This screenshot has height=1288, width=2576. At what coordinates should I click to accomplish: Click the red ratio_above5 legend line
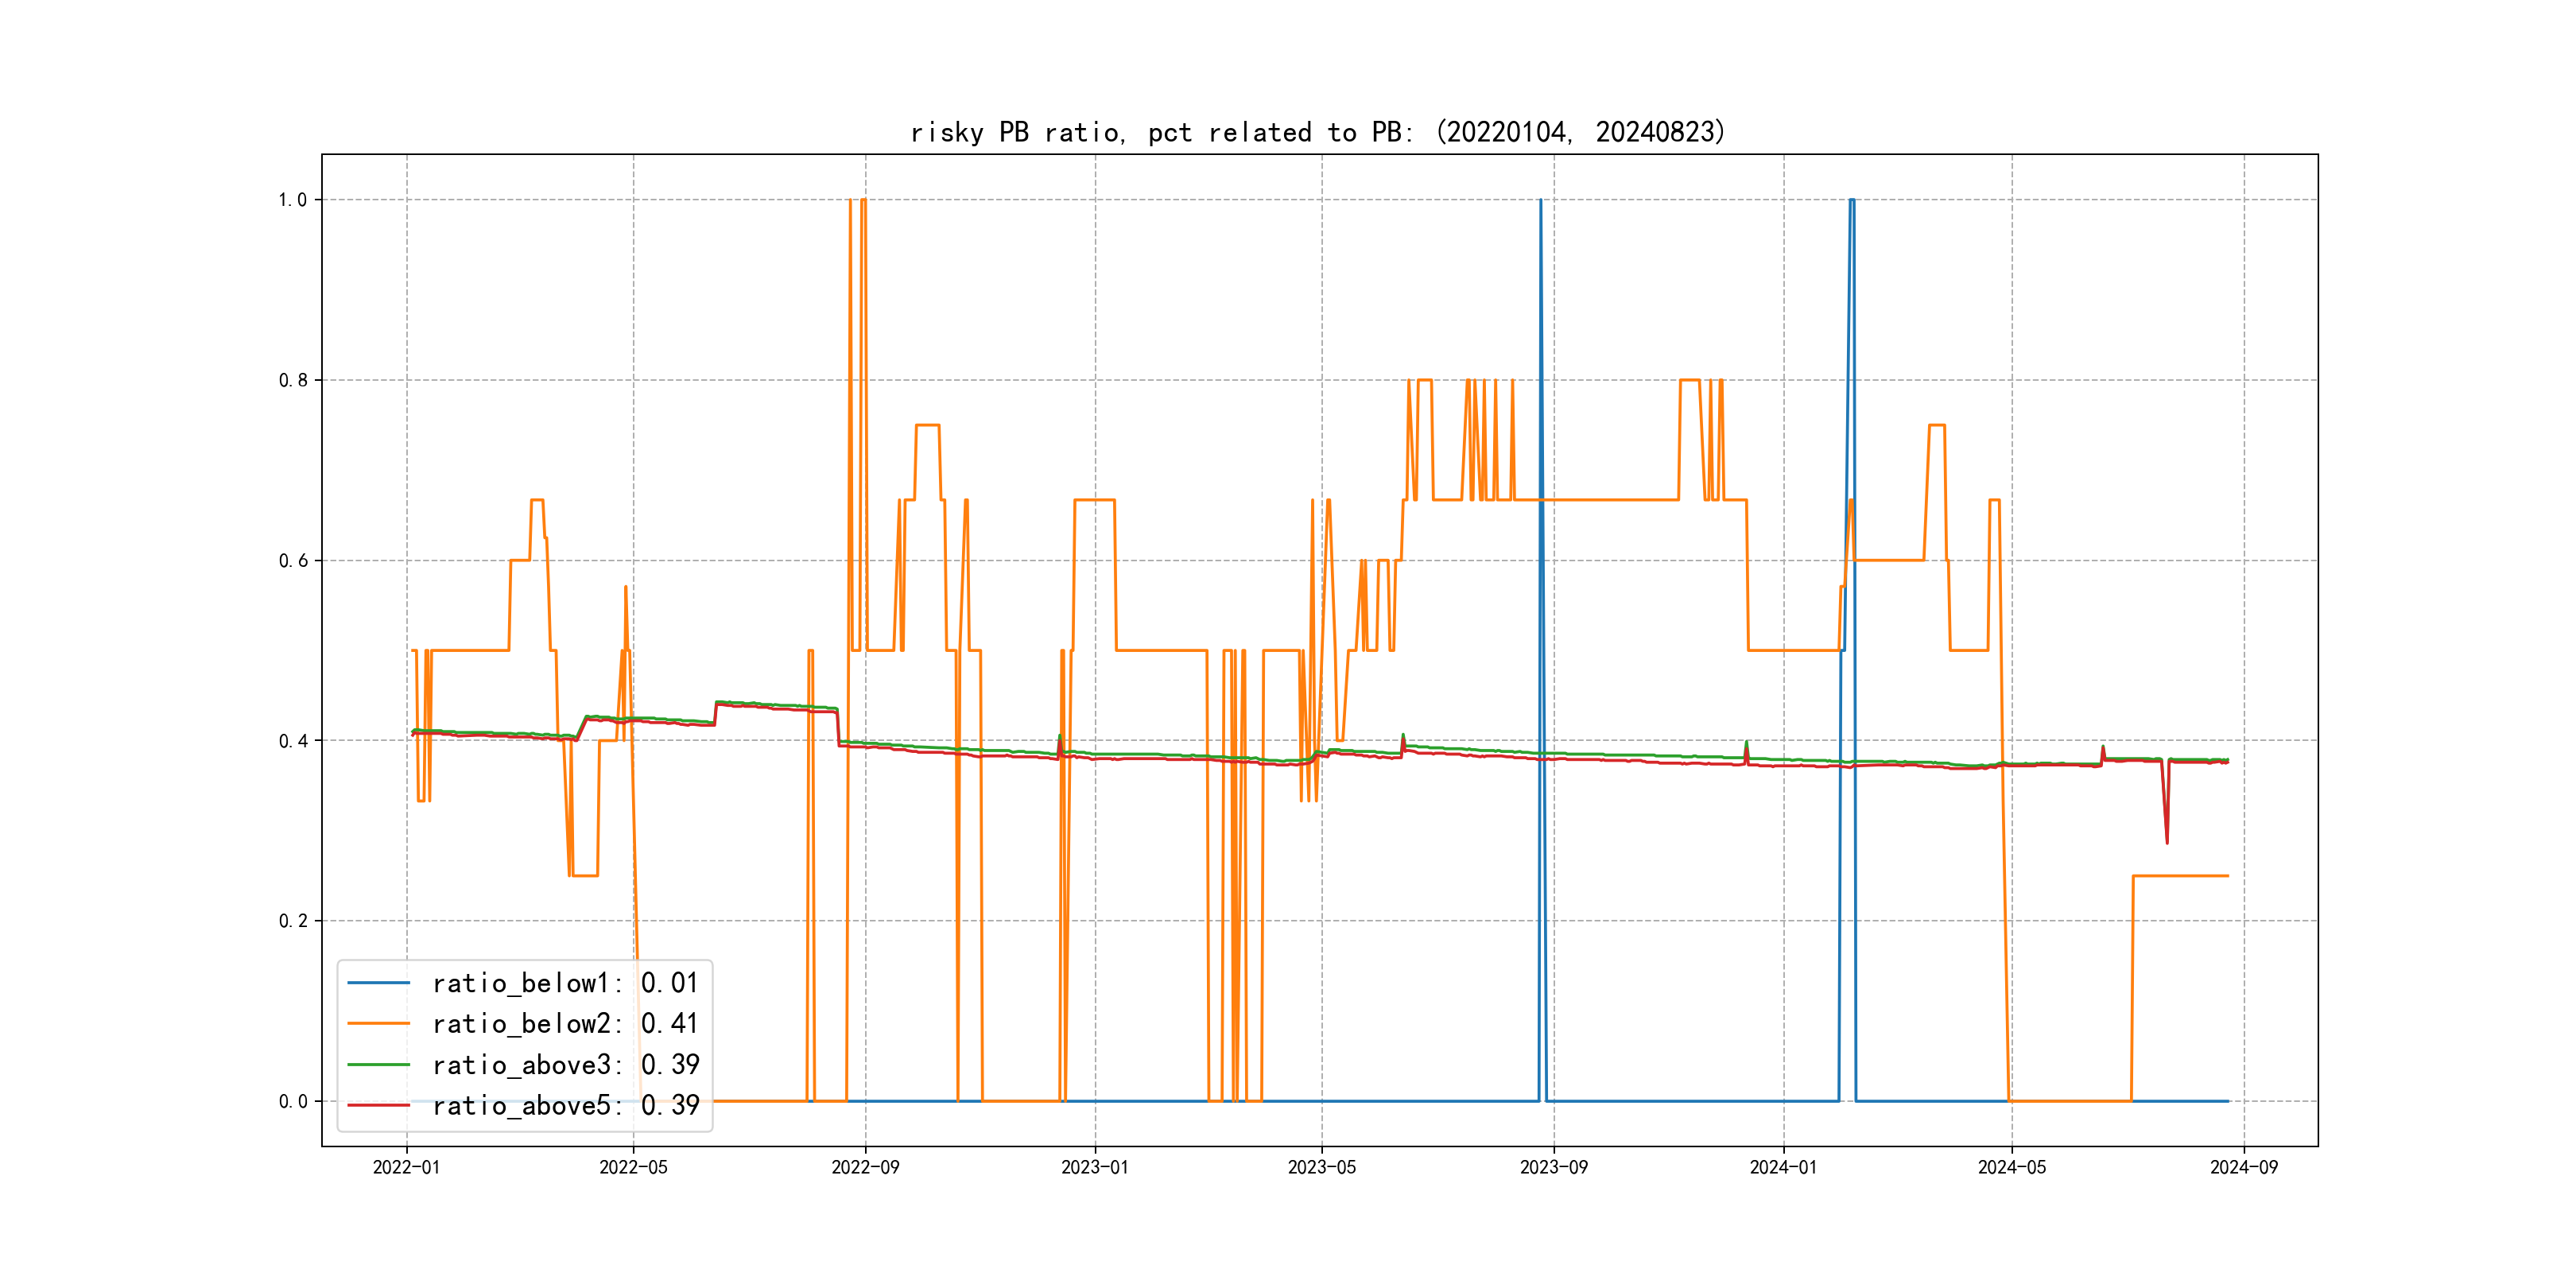tap(378, 1106)
